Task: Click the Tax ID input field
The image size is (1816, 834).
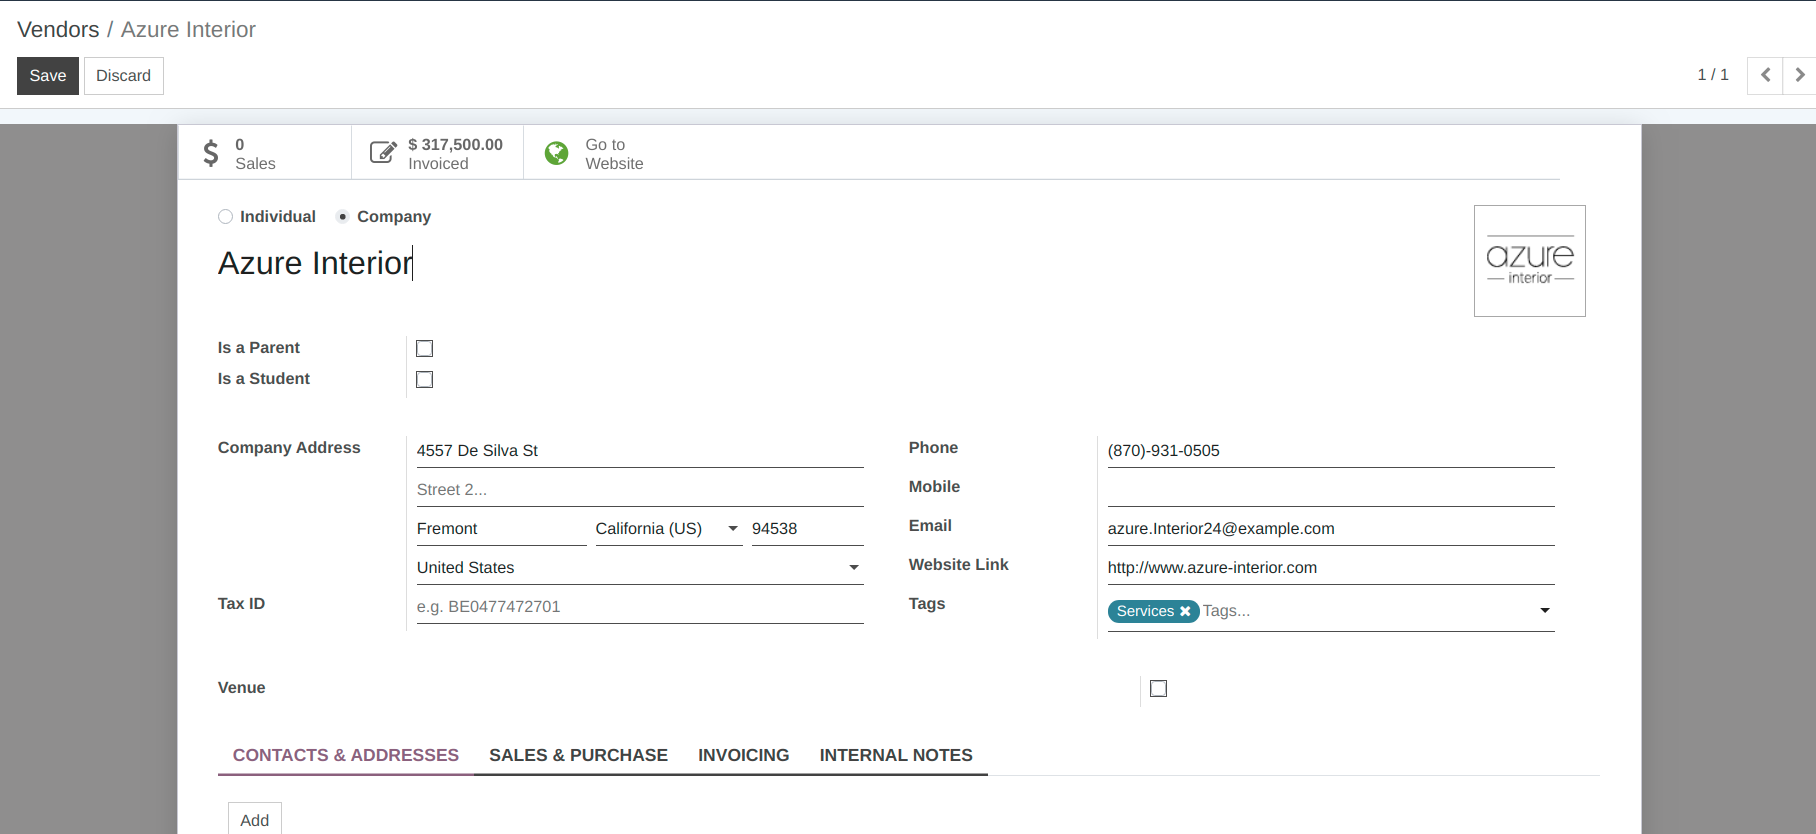Action: pos(640,607)
